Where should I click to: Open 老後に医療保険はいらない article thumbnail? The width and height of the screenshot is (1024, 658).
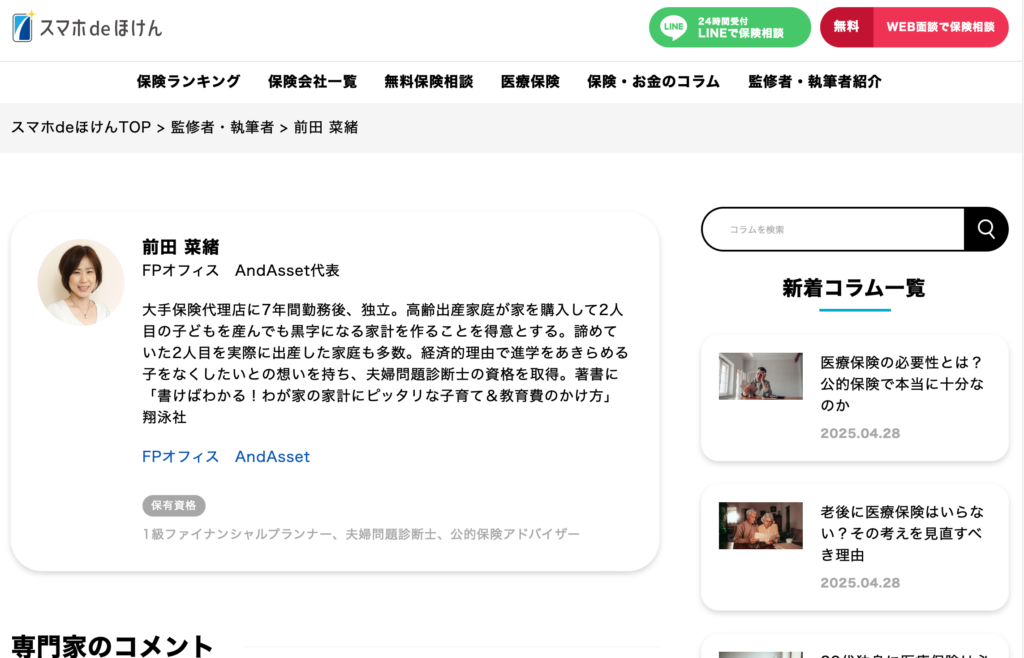(760, 525)
